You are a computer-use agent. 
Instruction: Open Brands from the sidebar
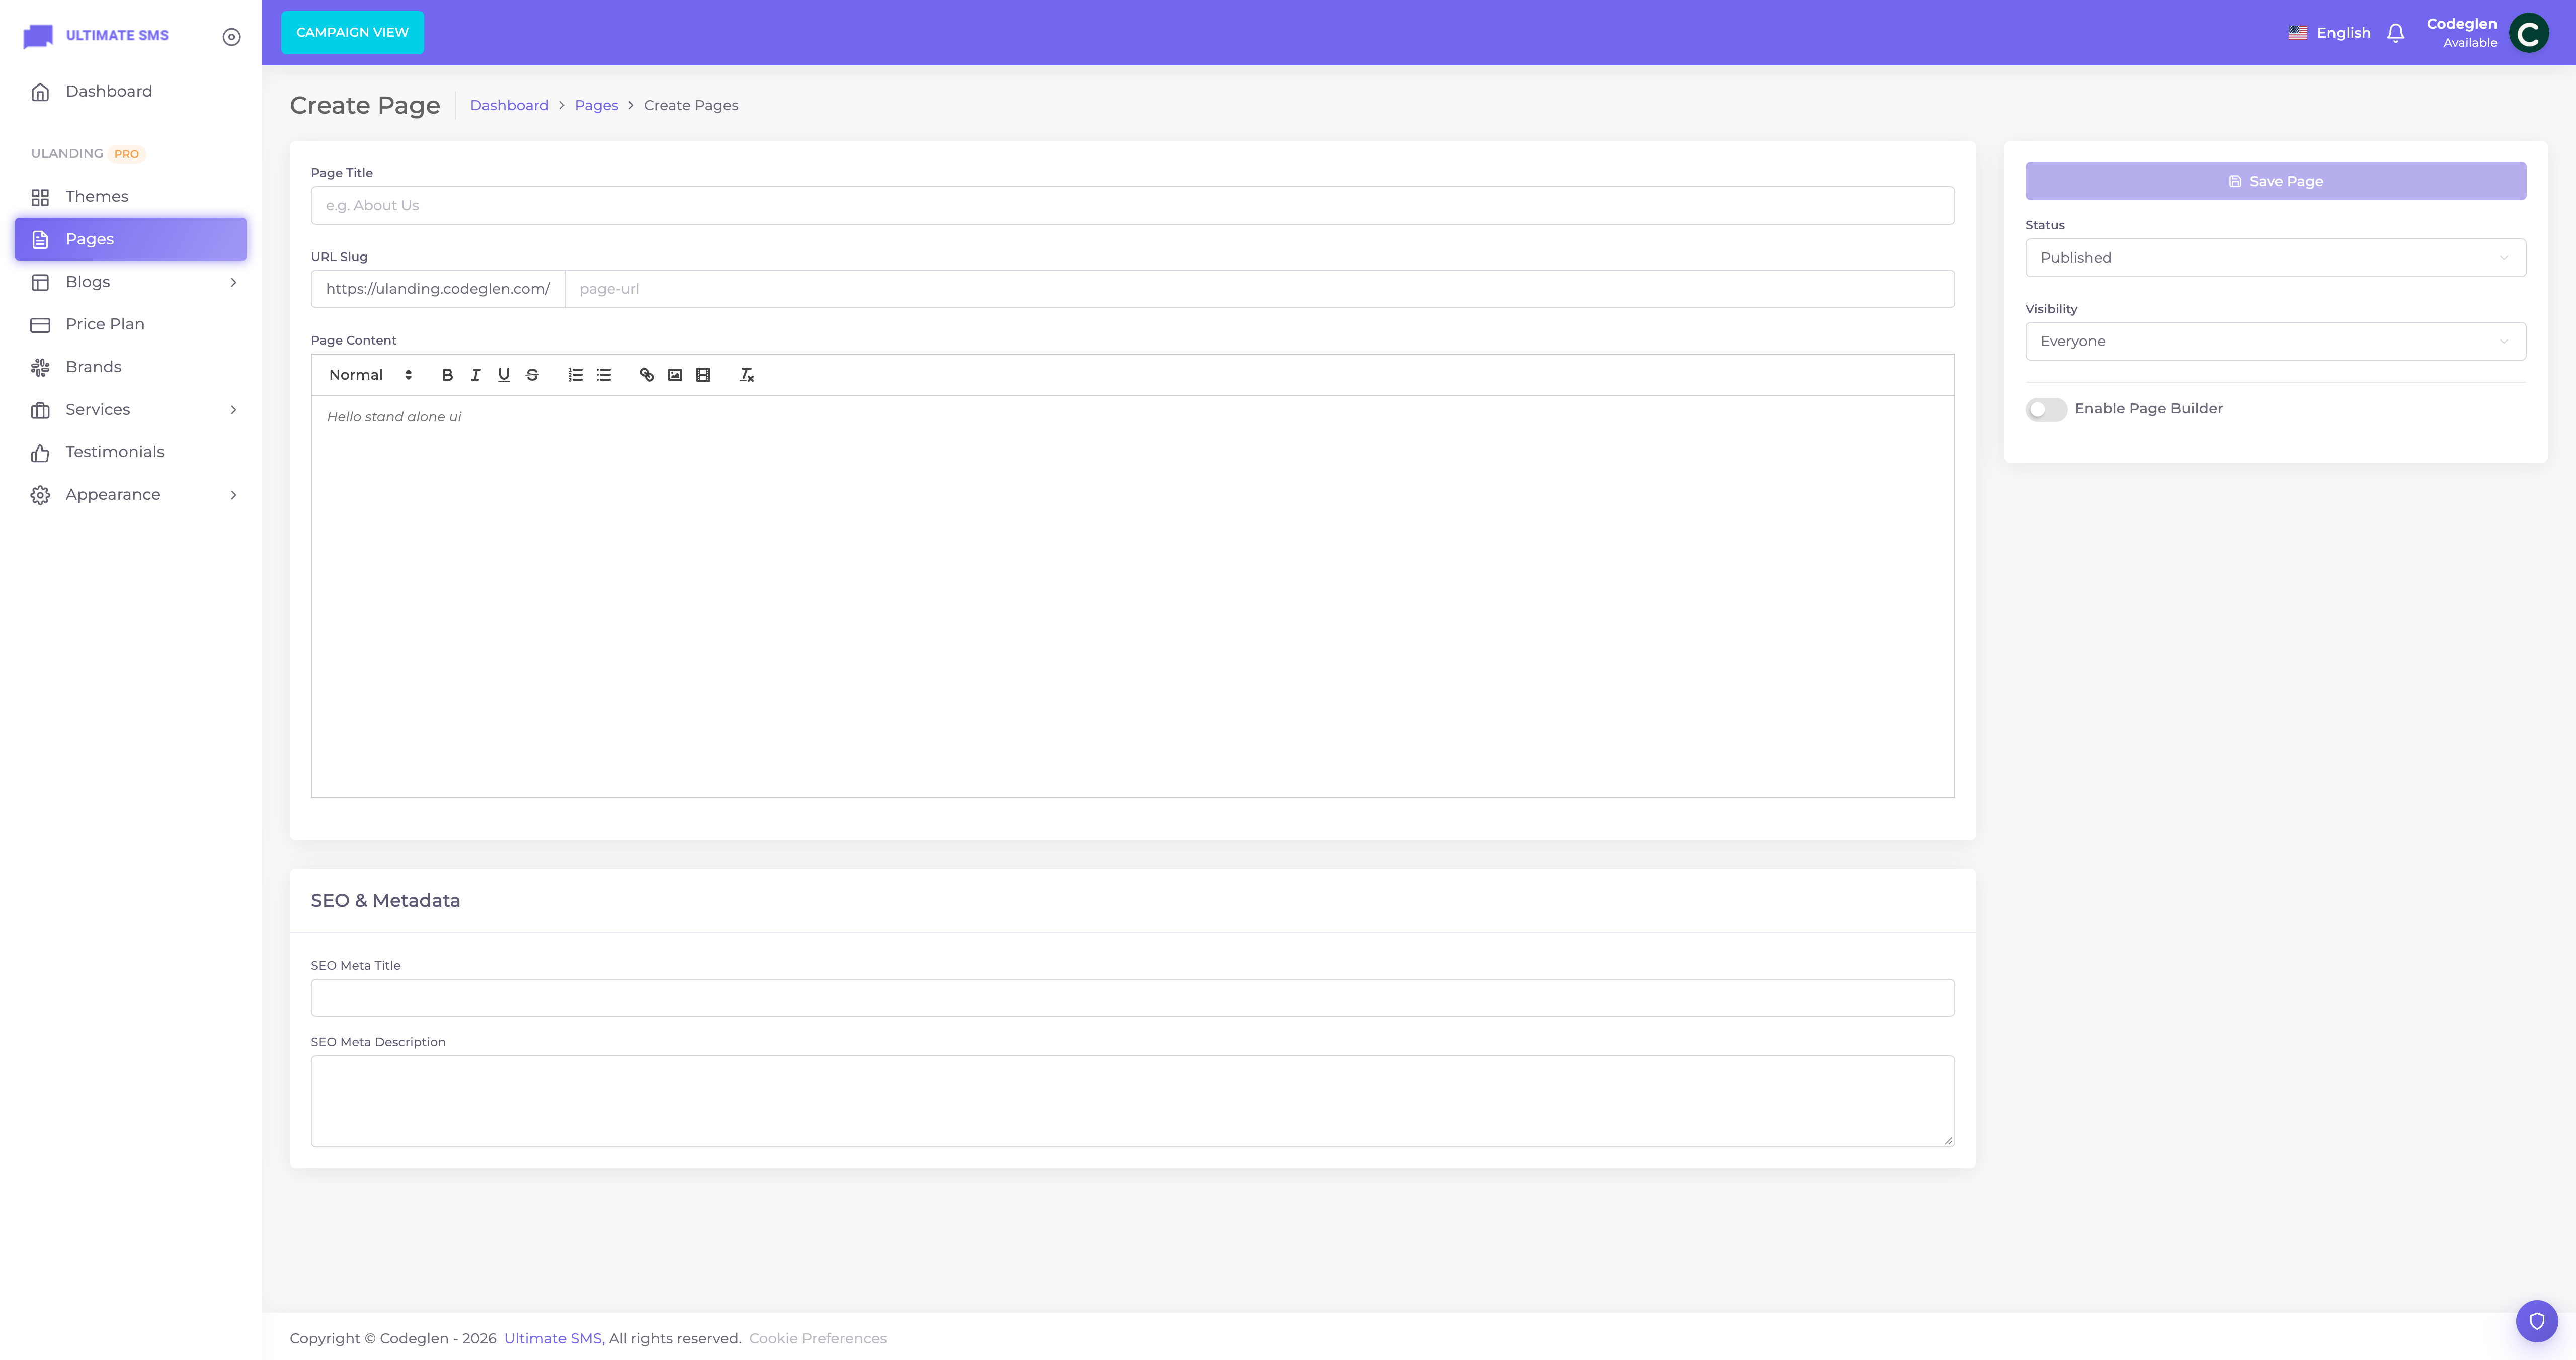(131, 367)
